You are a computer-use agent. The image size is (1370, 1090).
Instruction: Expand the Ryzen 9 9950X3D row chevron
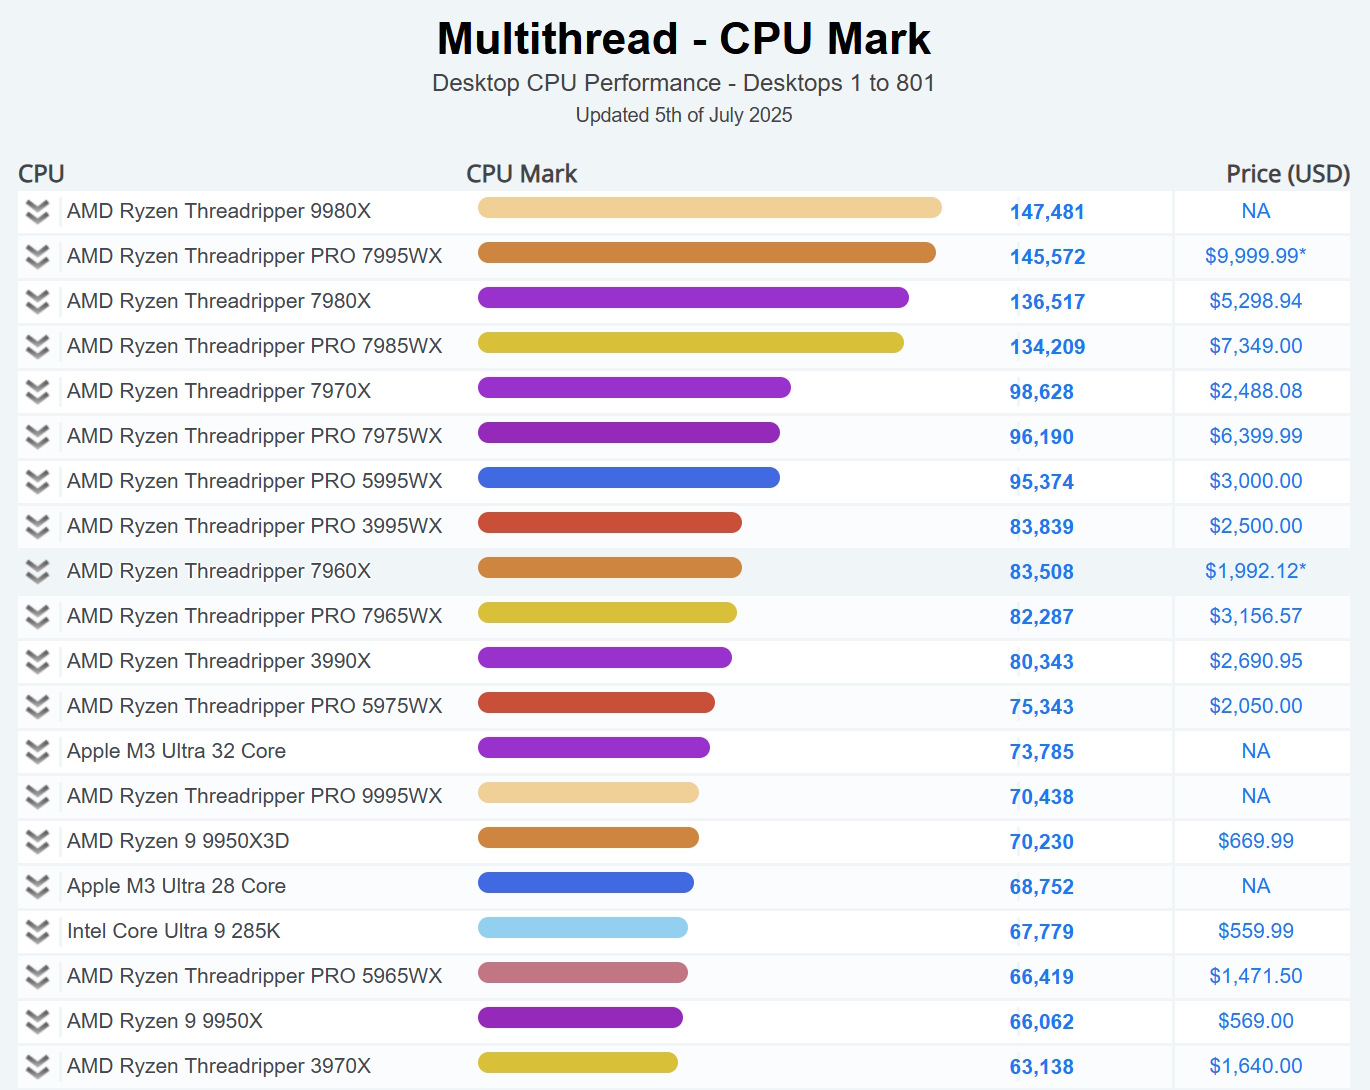click(37, 842)
